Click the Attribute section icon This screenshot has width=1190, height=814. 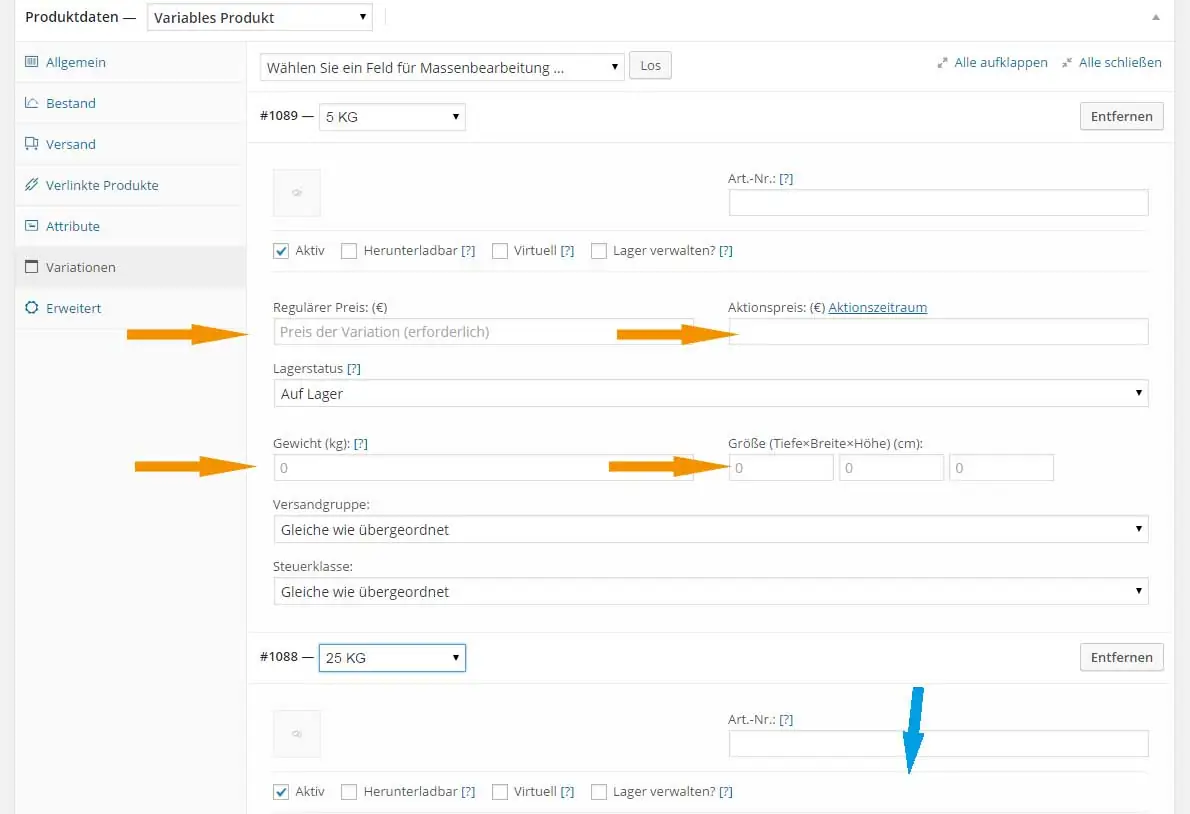(31, 226)
